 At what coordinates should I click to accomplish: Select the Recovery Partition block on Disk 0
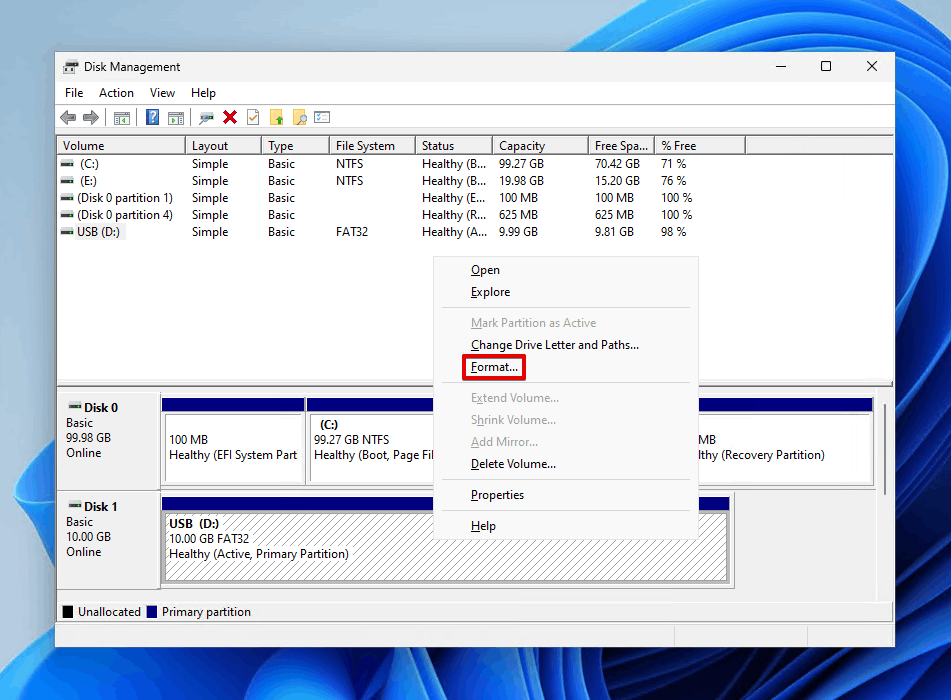785,440
